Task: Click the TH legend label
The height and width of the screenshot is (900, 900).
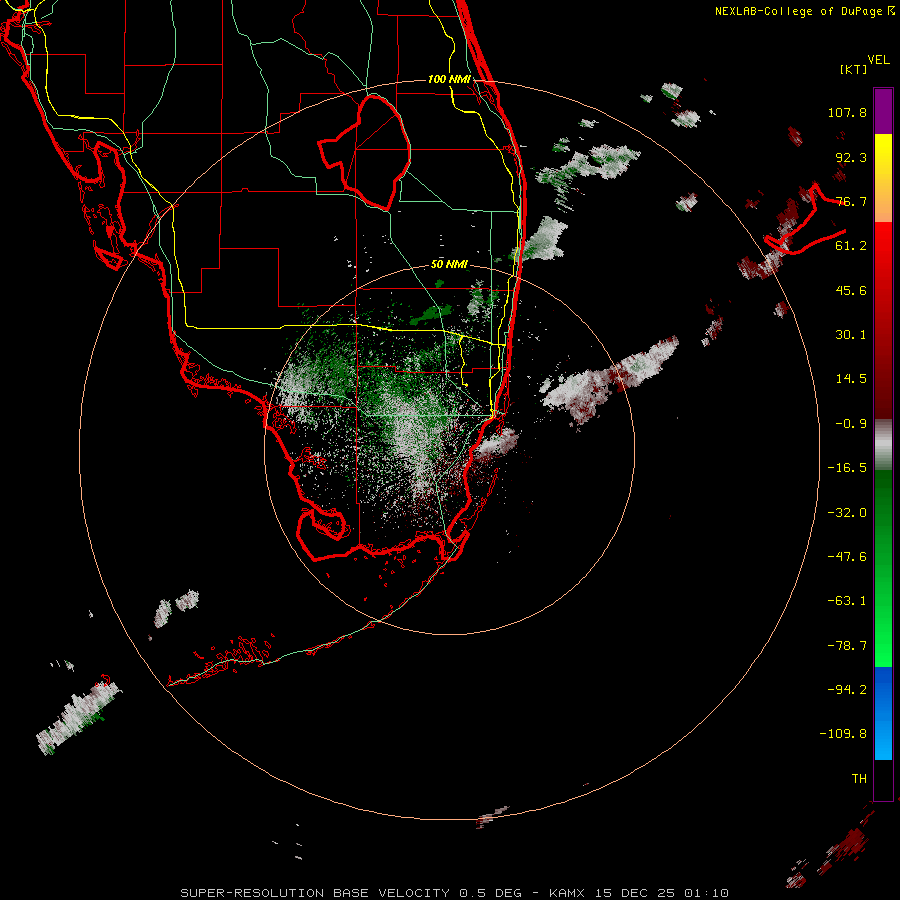Action: (859, 779)
